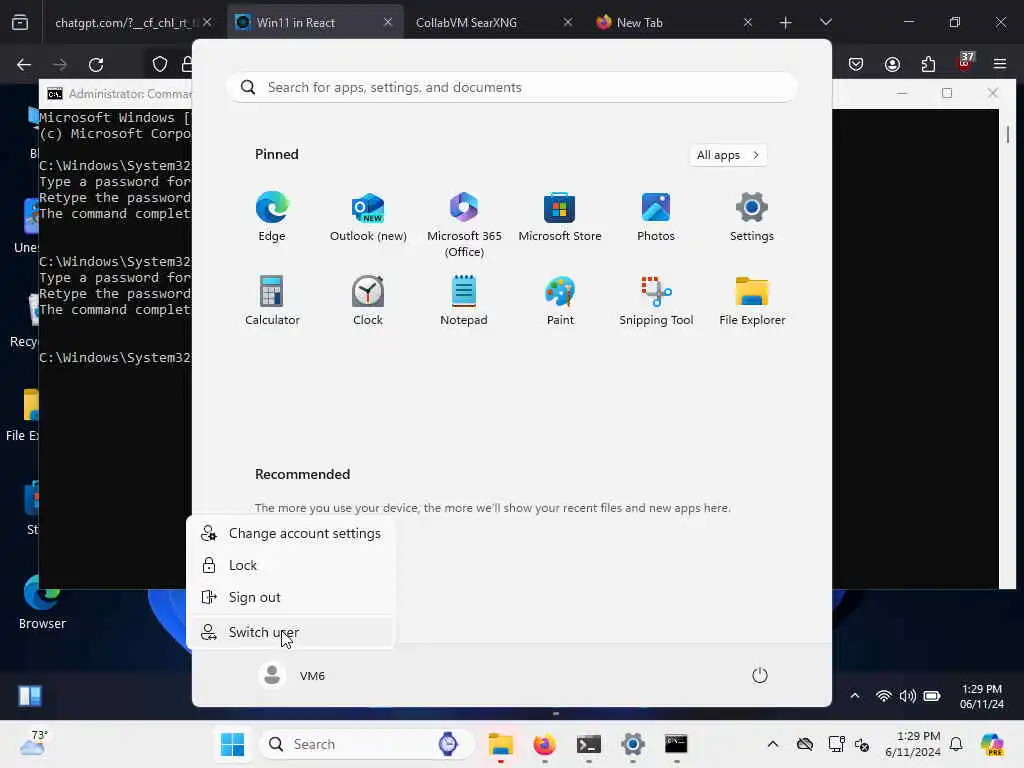Launch Outlook (new) from Pinned

click(x=368, y=217)
